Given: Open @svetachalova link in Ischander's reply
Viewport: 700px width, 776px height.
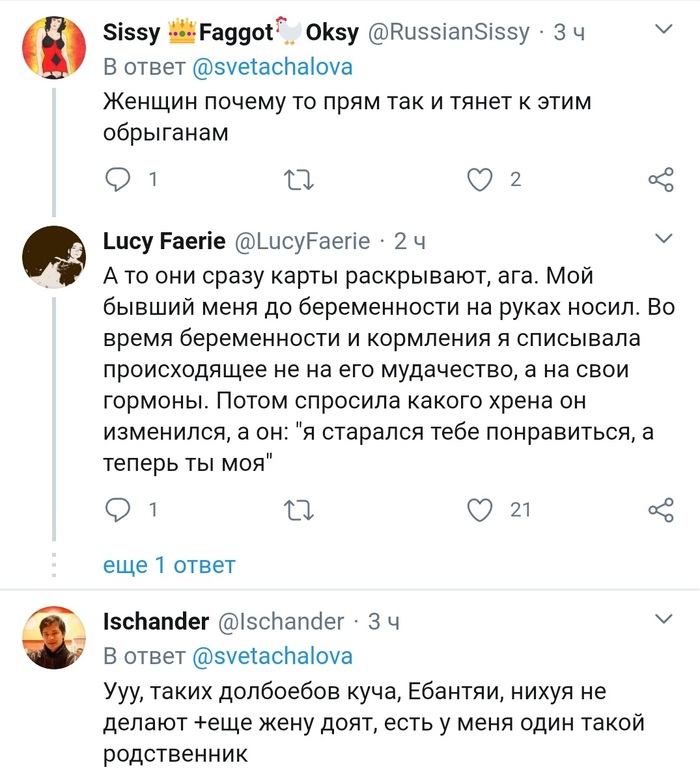Looking at the screenshot, I should (270, 656).
